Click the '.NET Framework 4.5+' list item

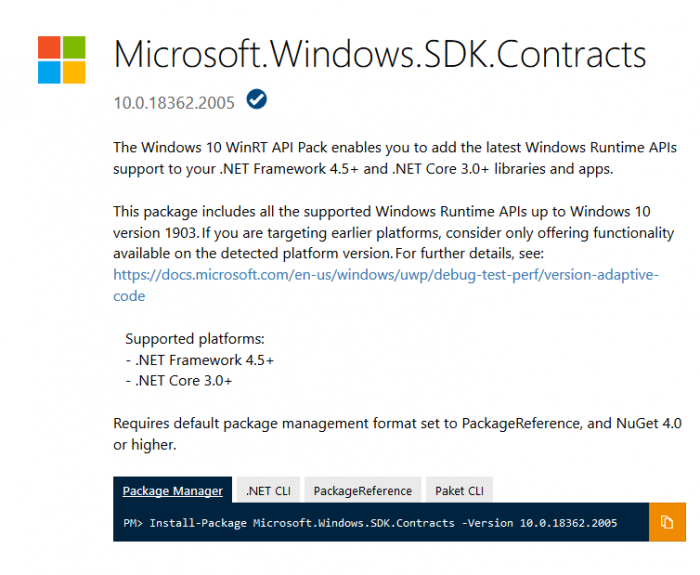(x=199, y=359)
